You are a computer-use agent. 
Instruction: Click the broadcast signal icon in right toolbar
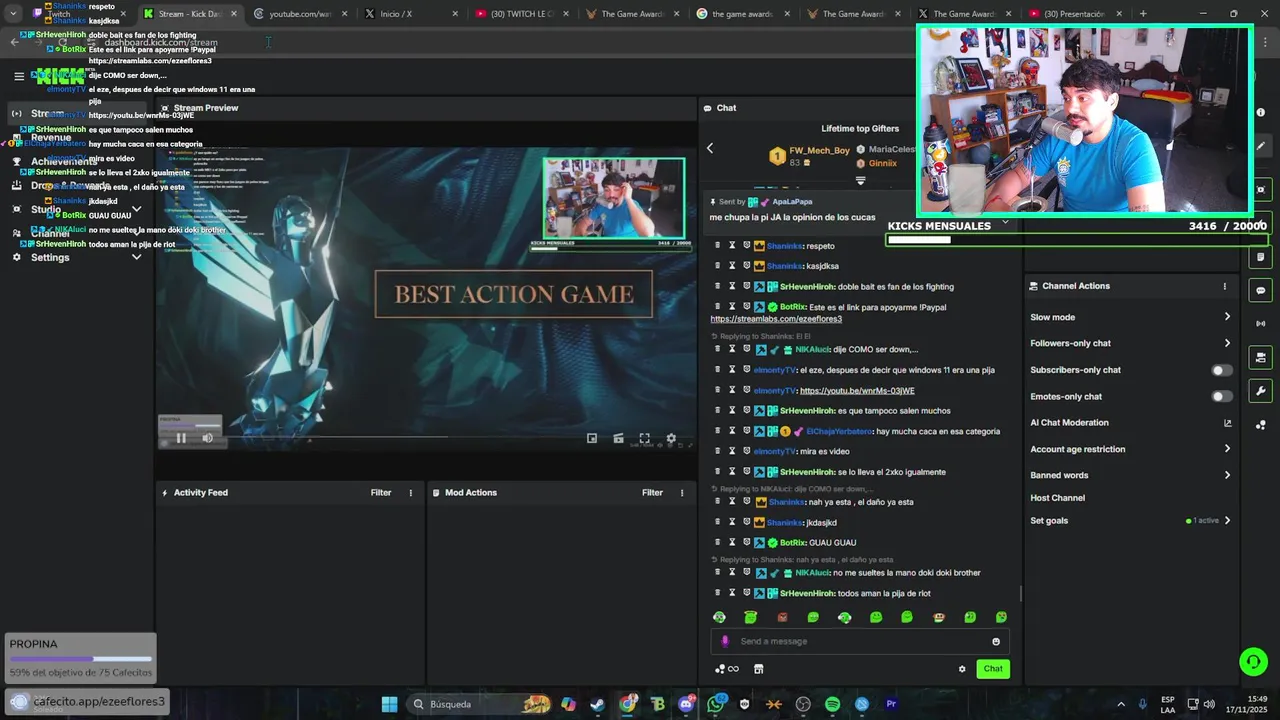[1261, 323]
